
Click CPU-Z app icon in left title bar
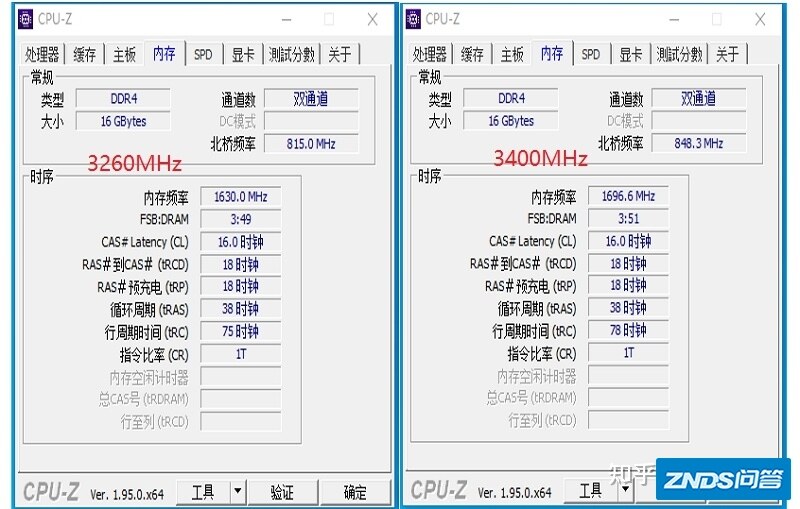coord(26,19)
